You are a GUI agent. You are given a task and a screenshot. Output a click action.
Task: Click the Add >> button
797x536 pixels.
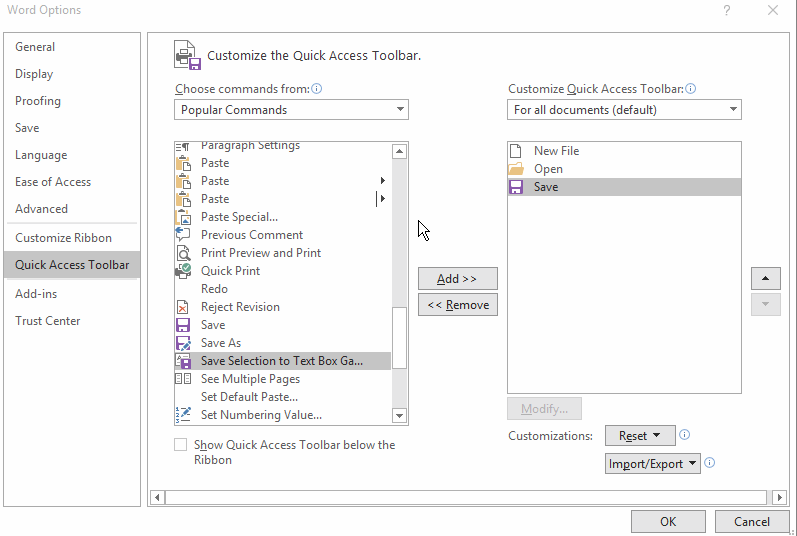(x=457, y=278)
